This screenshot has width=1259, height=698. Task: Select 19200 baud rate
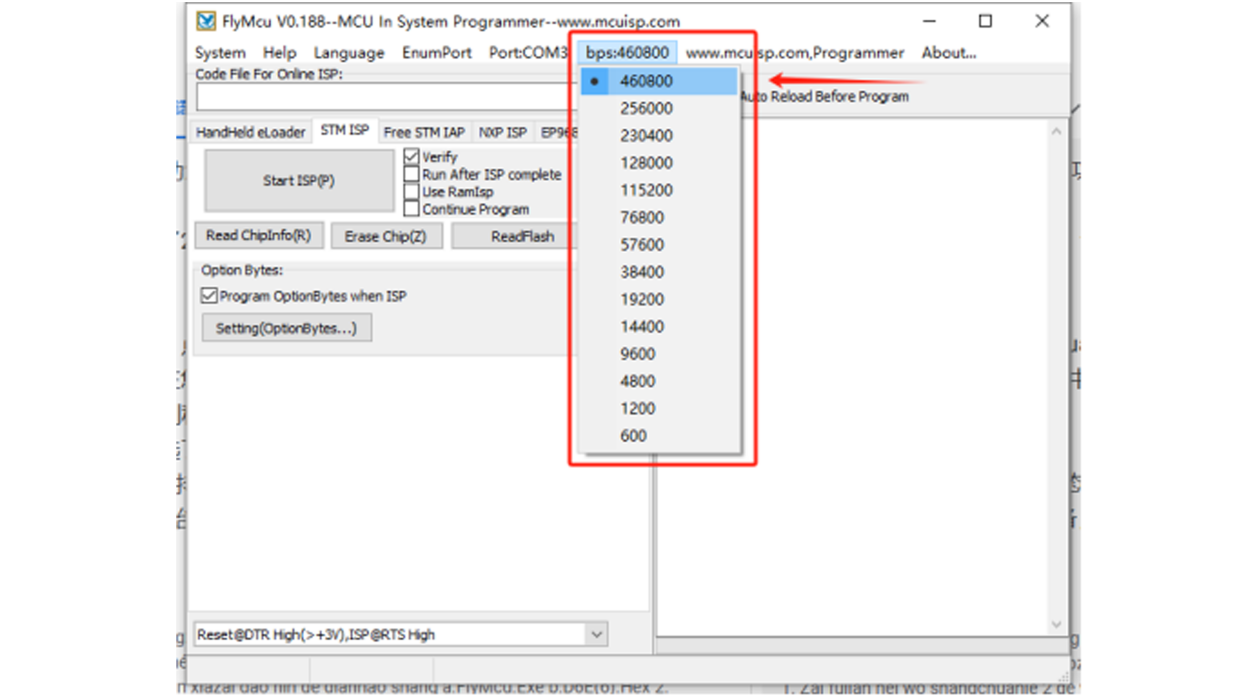[x=660, y=299]
